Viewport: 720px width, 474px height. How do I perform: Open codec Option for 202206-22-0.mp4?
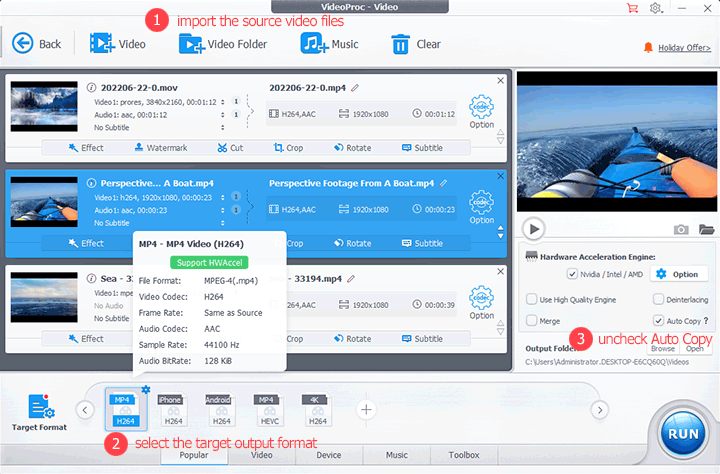pyautogui.click(x=481, y=112)
